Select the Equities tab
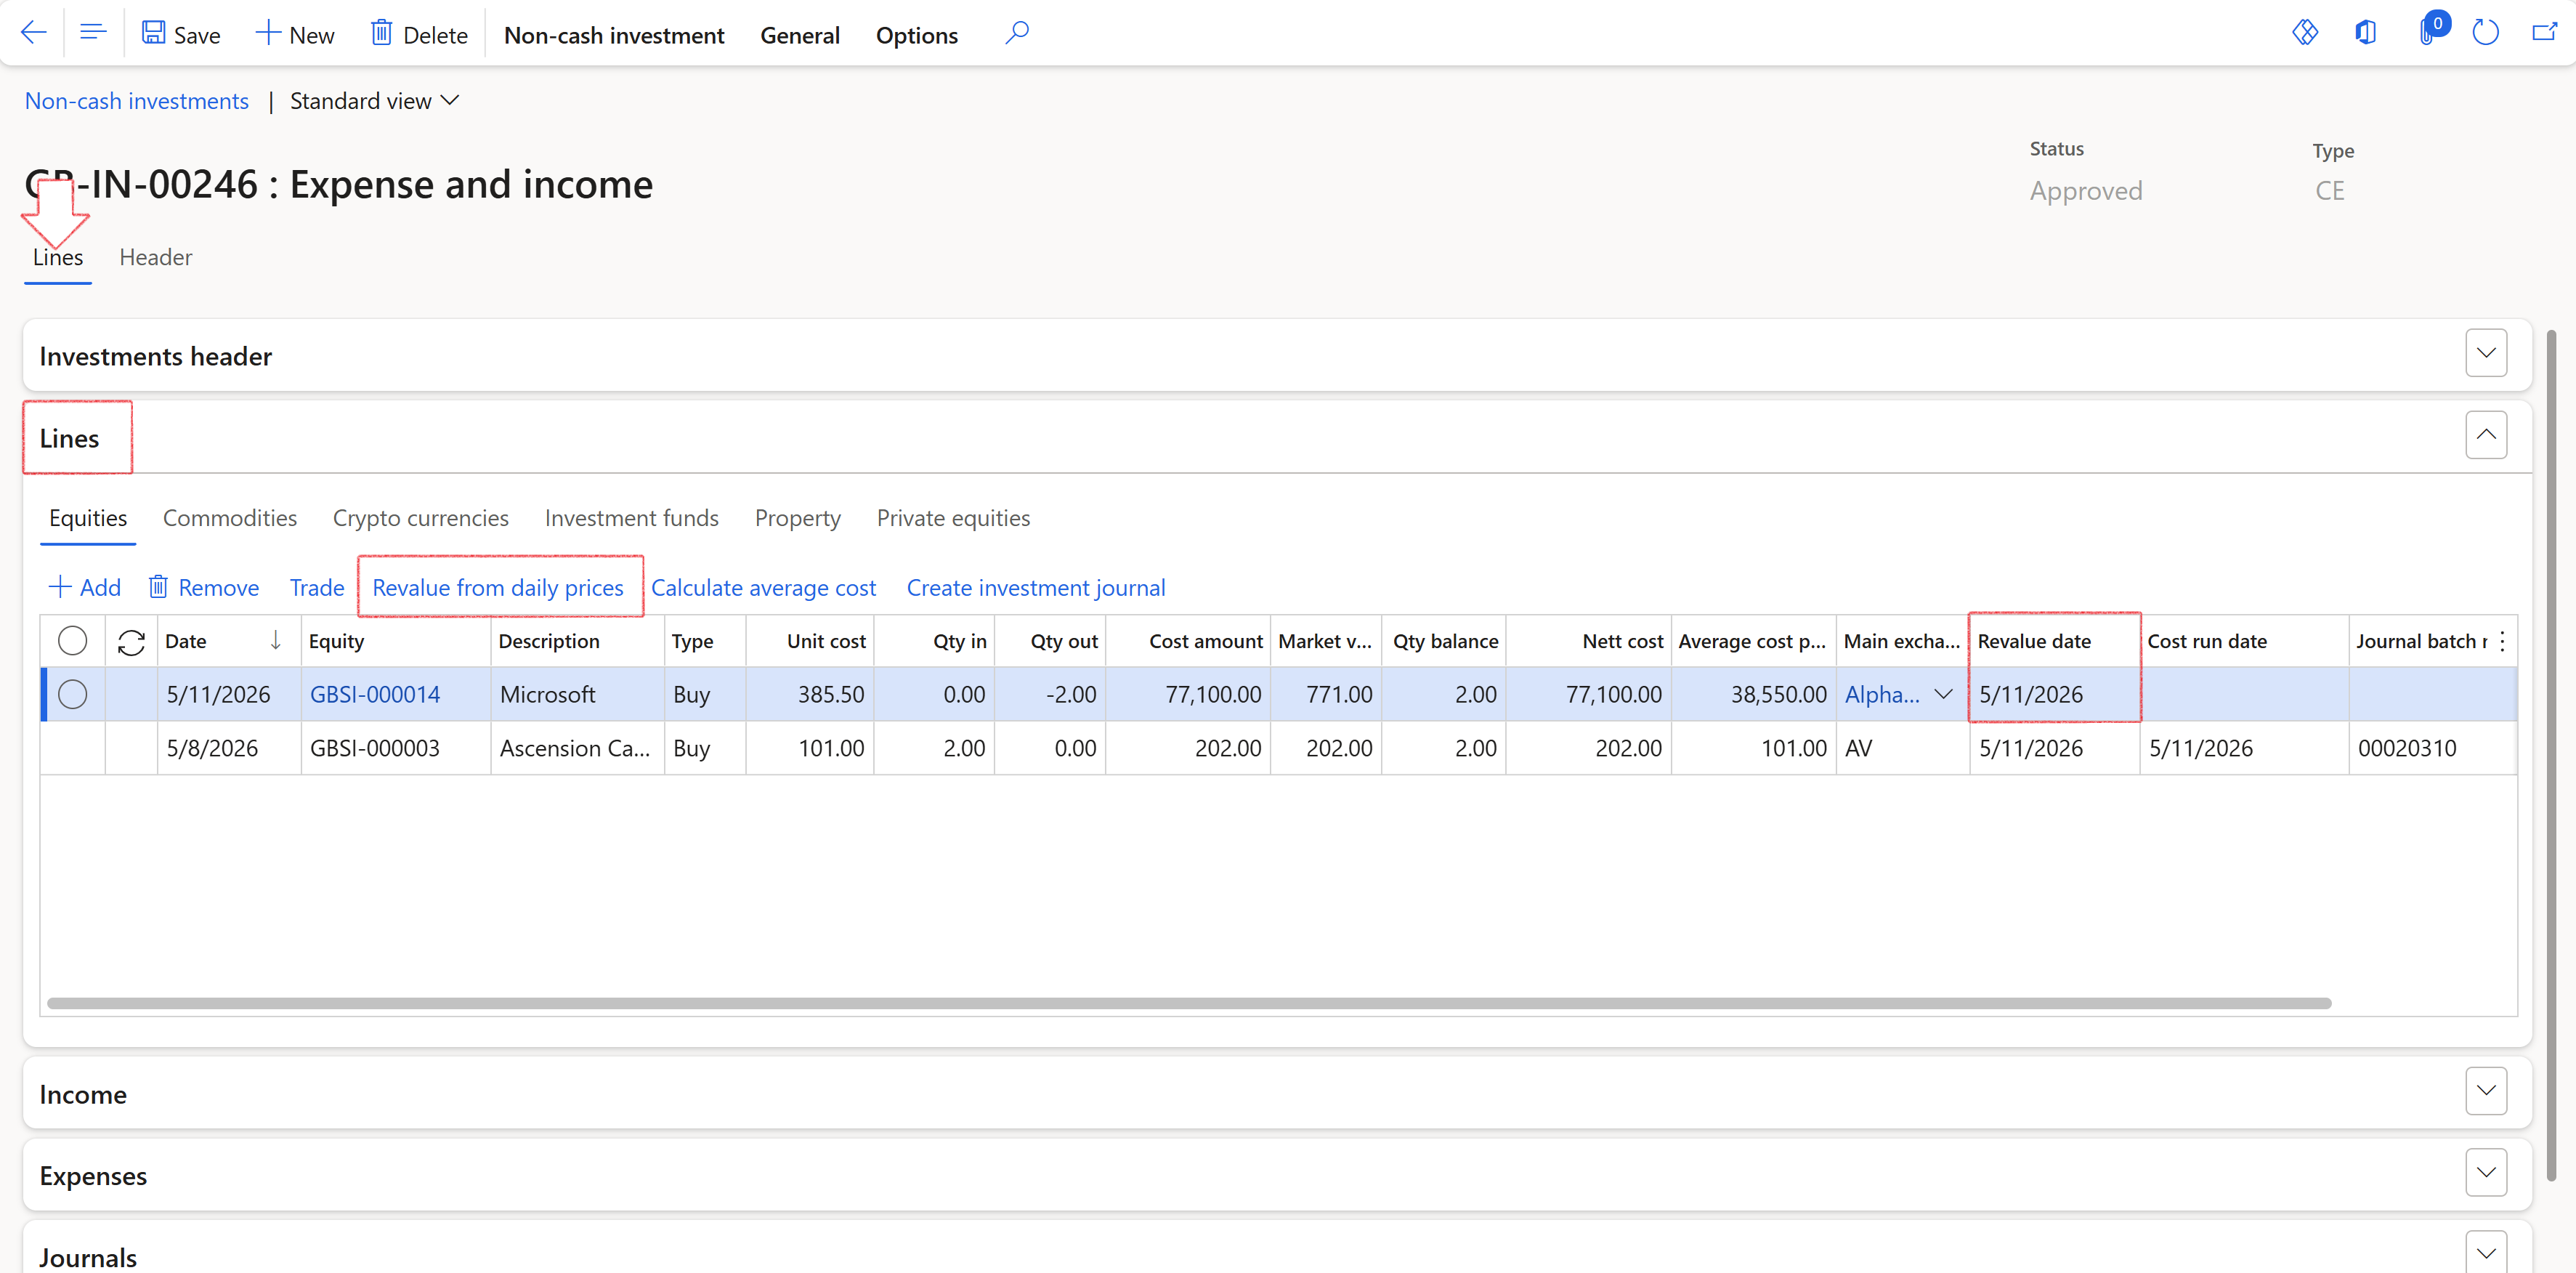This screenshot has width=2576, height=1273. 88,518
